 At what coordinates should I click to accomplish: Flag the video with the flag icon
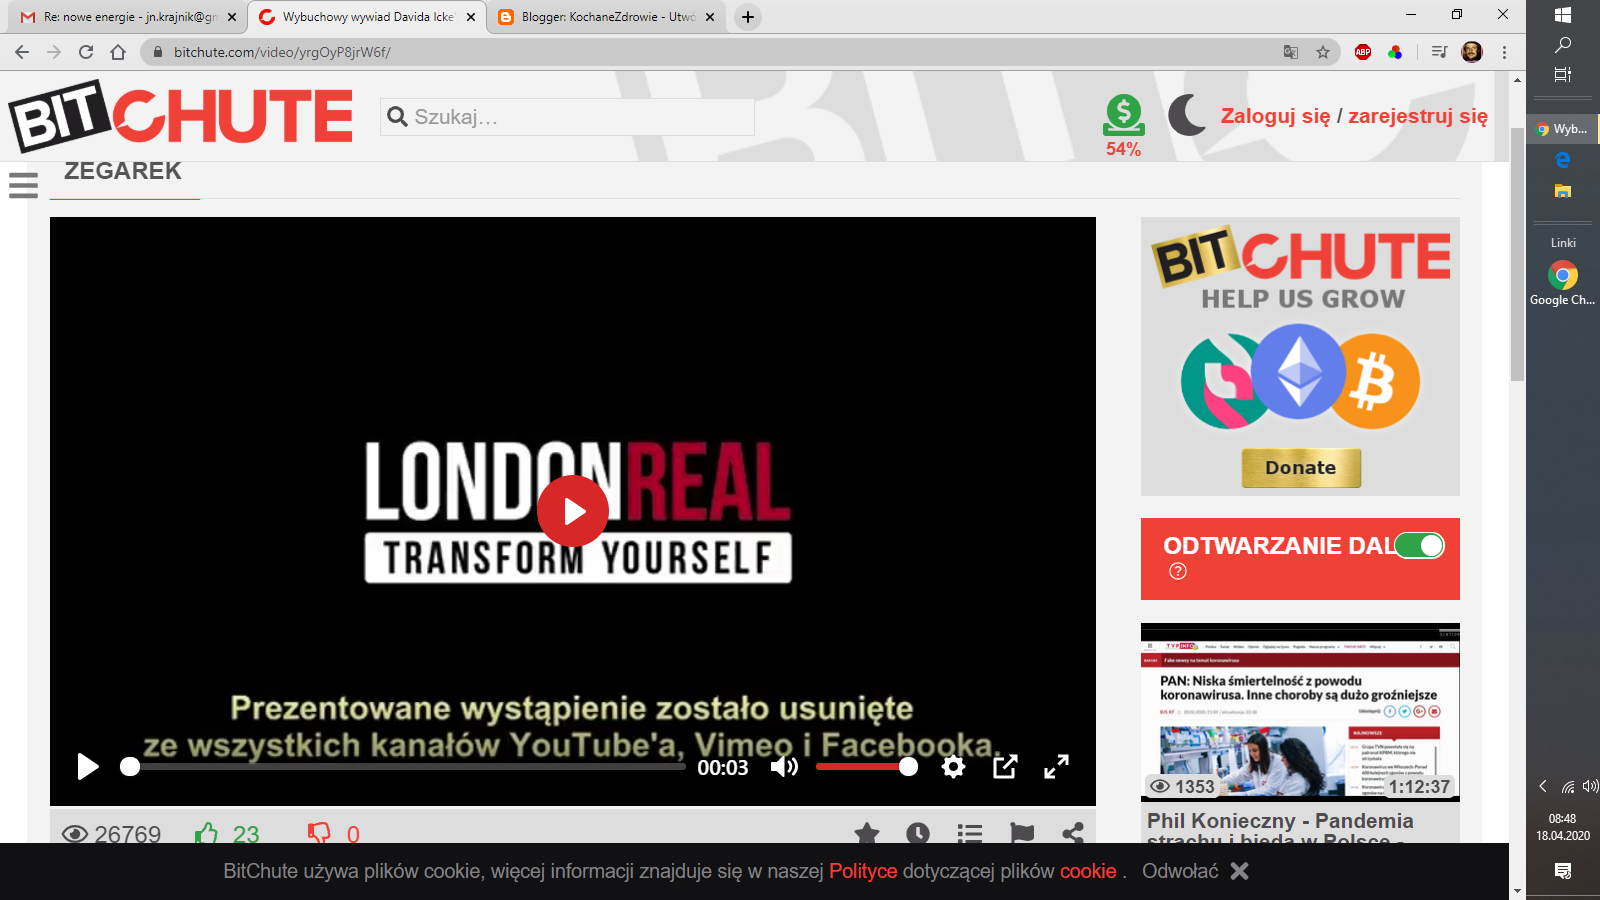[x=1022, y=834]
